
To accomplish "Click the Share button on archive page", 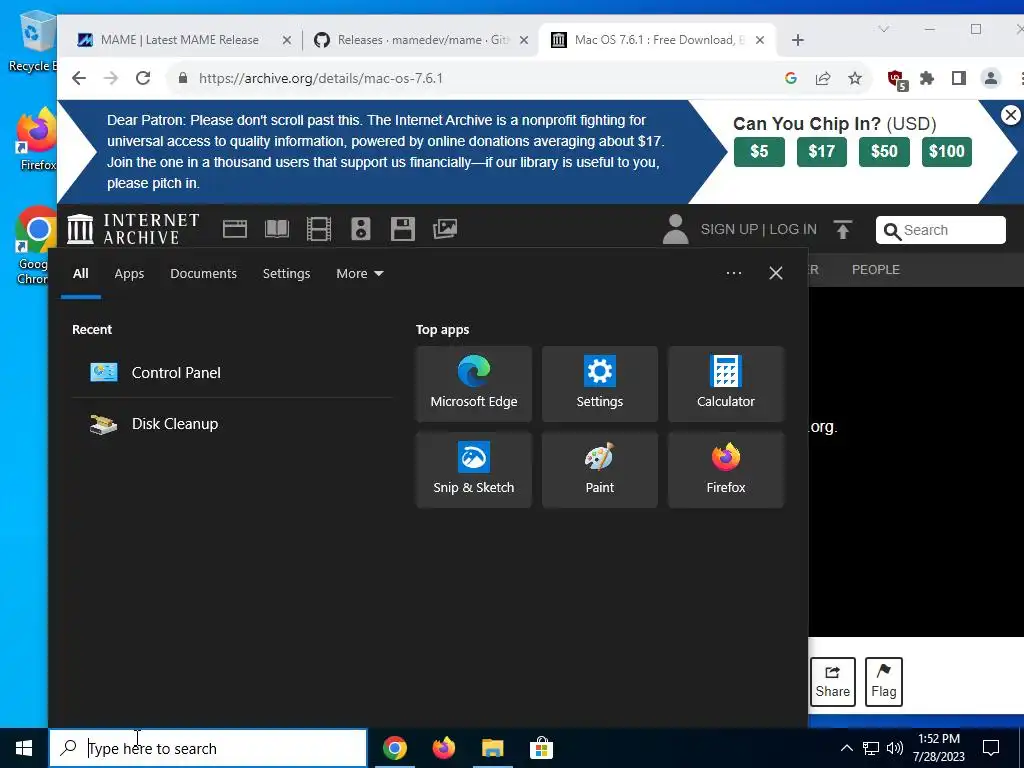I will pyautogui.click(x=833, y=682).
